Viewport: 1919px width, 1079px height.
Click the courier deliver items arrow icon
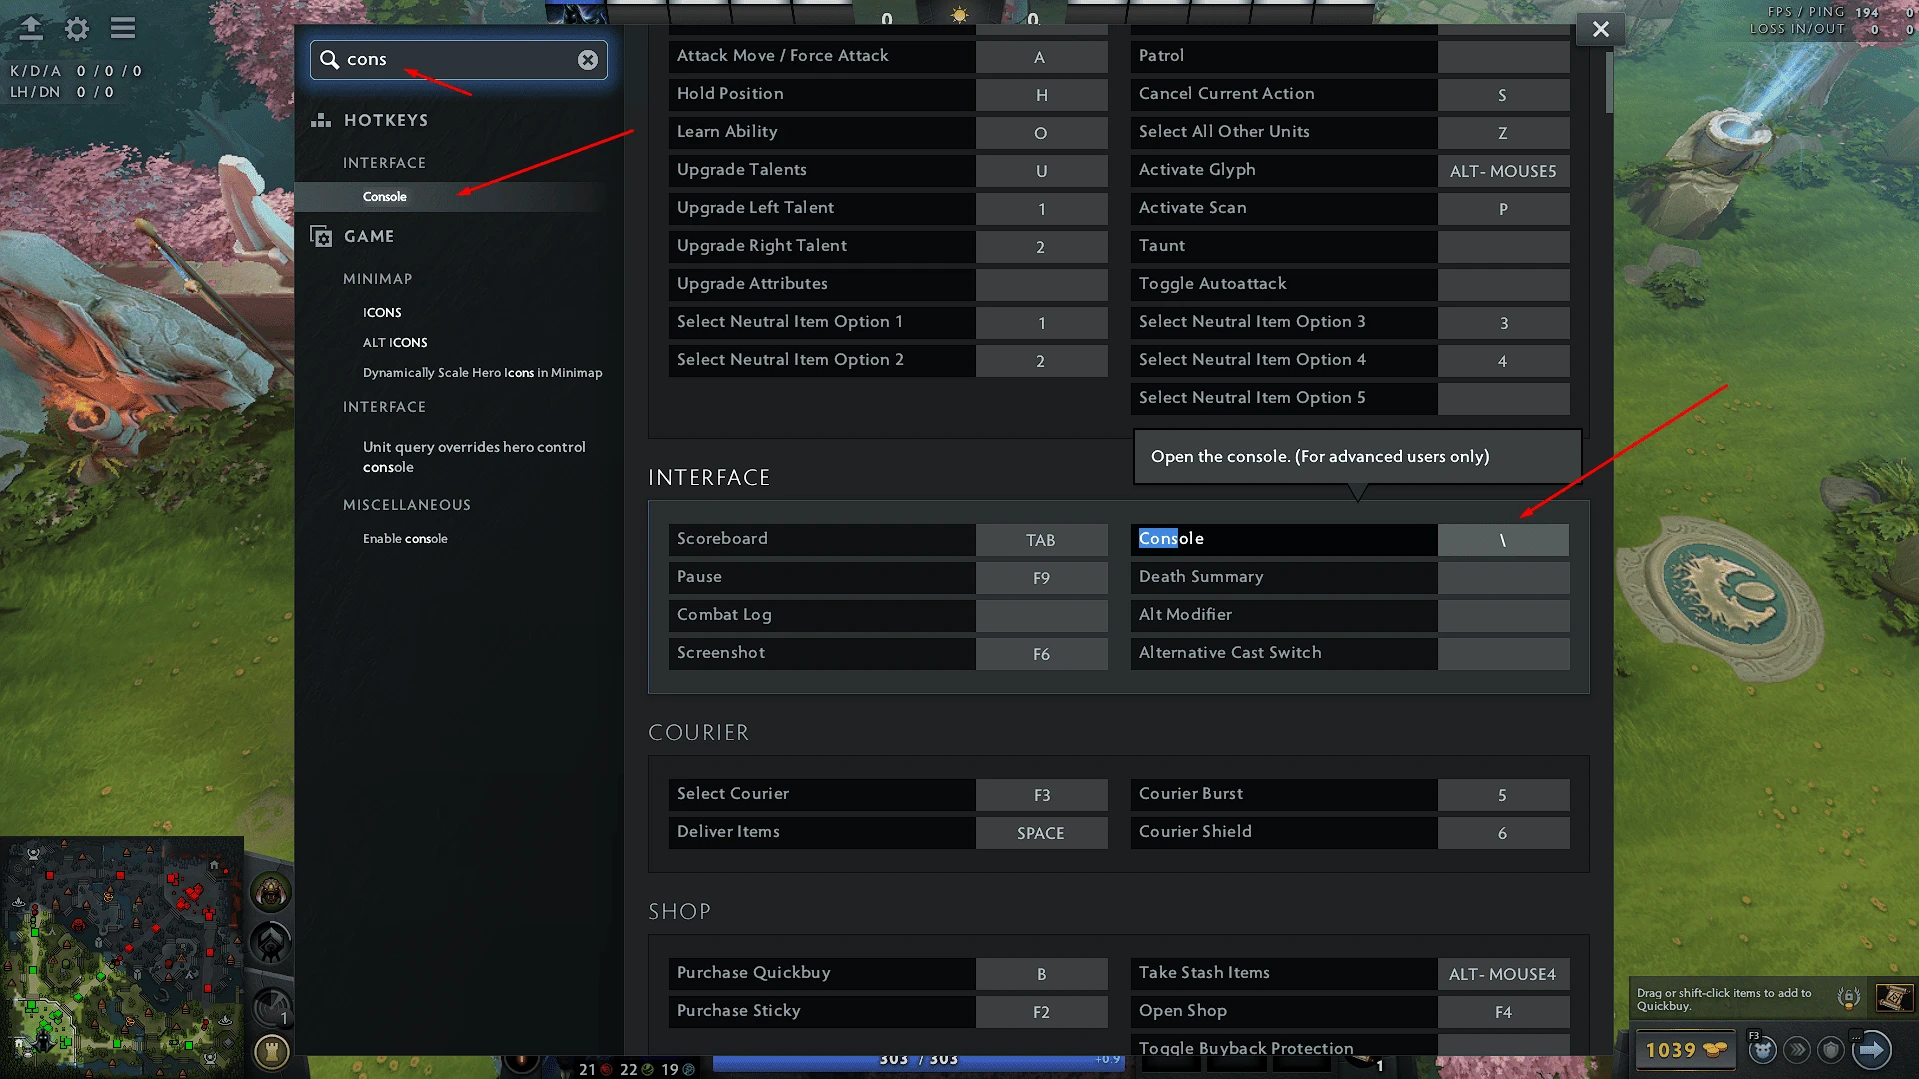tap(1872, 1049)
